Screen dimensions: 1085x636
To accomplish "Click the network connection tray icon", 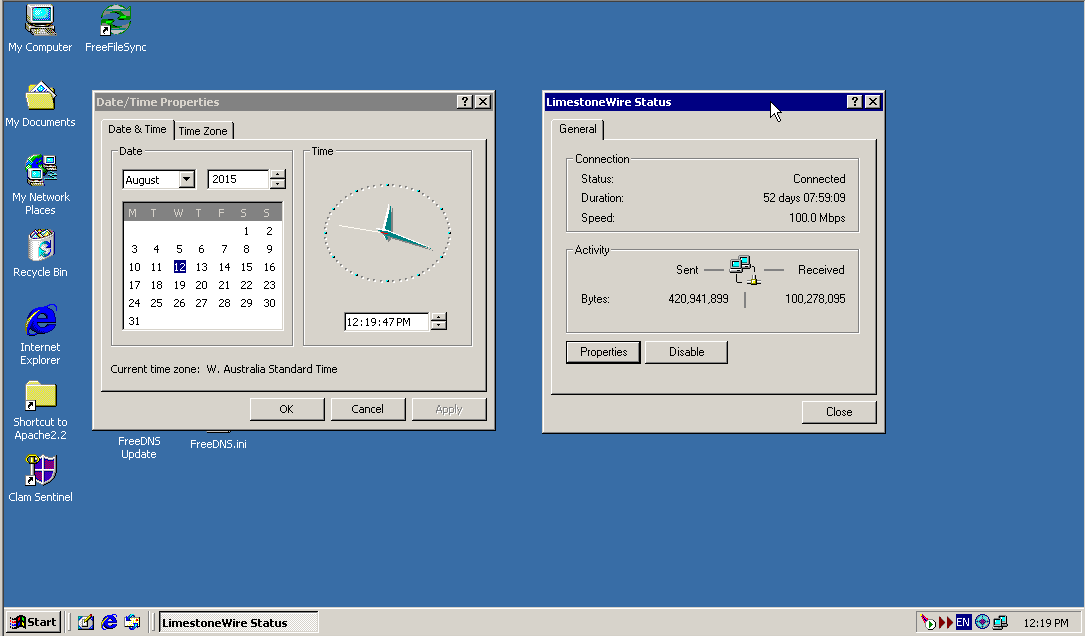I will click(x=1000, y=622).
